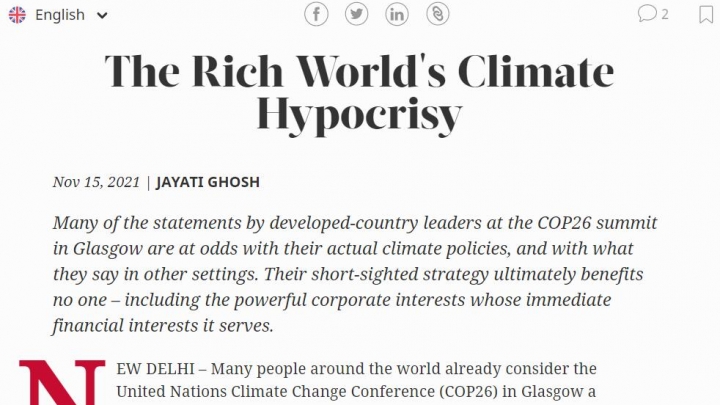Click the headline The Rich World's Climate Hypocrisy
The image size is (720, 405).
click(359, 93)
